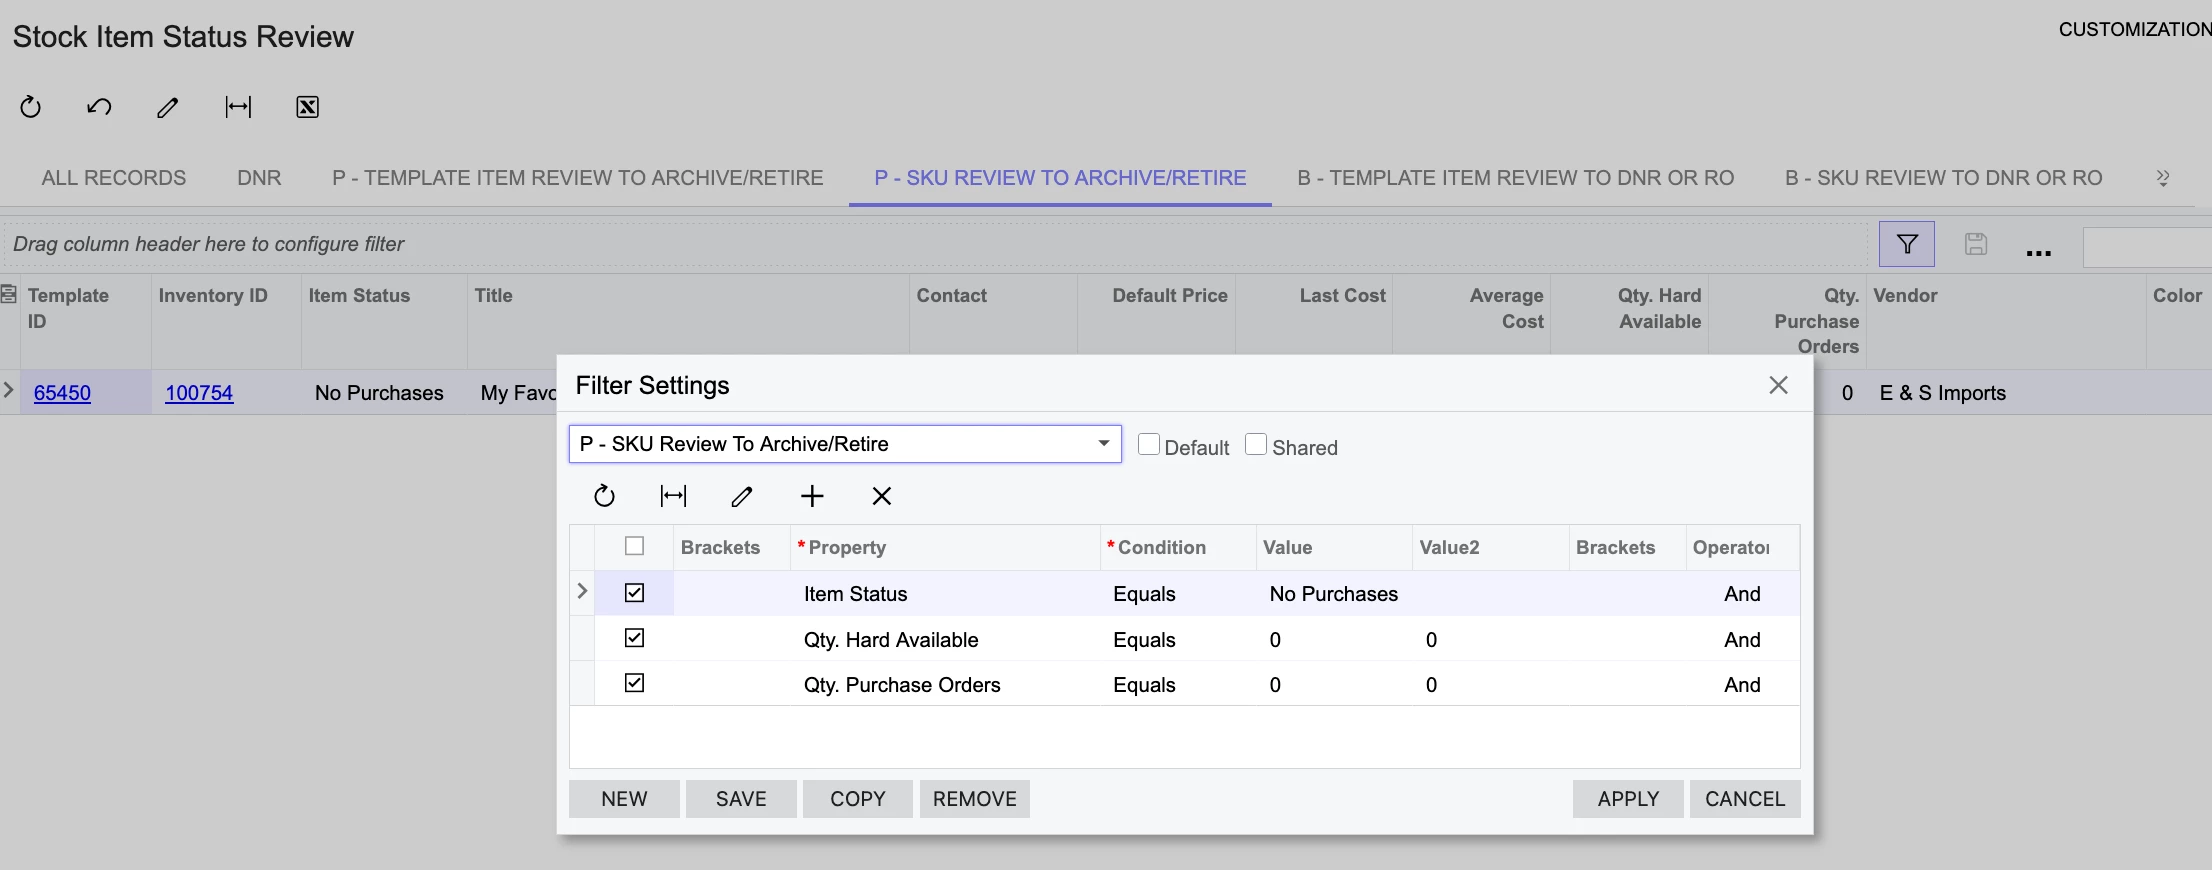Enable the Default checkbox
Image resolution: width=2212 pixels, height=870 pixels.
tap(1149, 445)
